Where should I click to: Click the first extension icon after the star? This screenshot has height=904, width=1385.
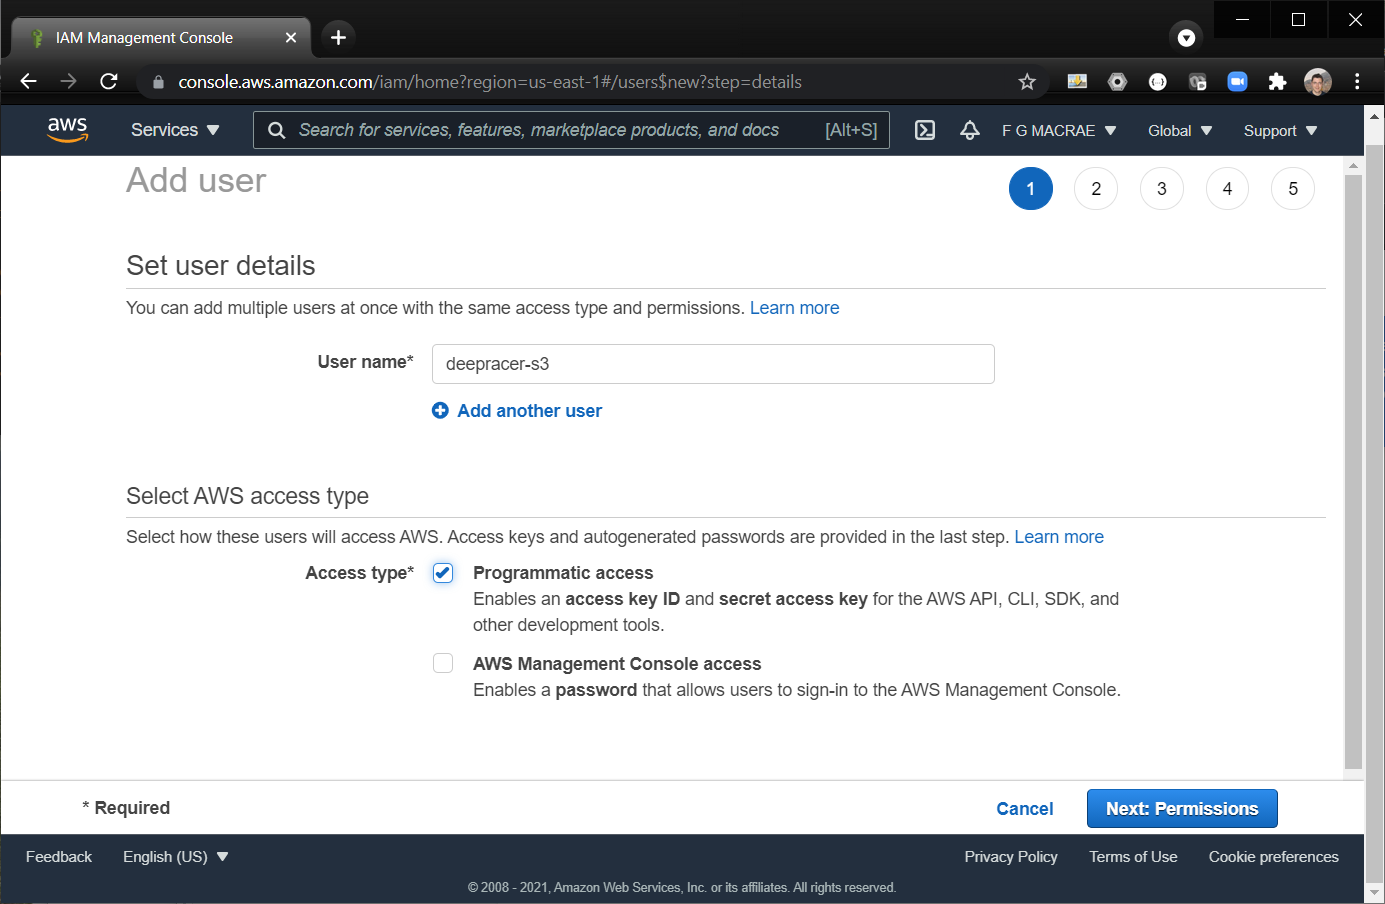point(1077,82)
